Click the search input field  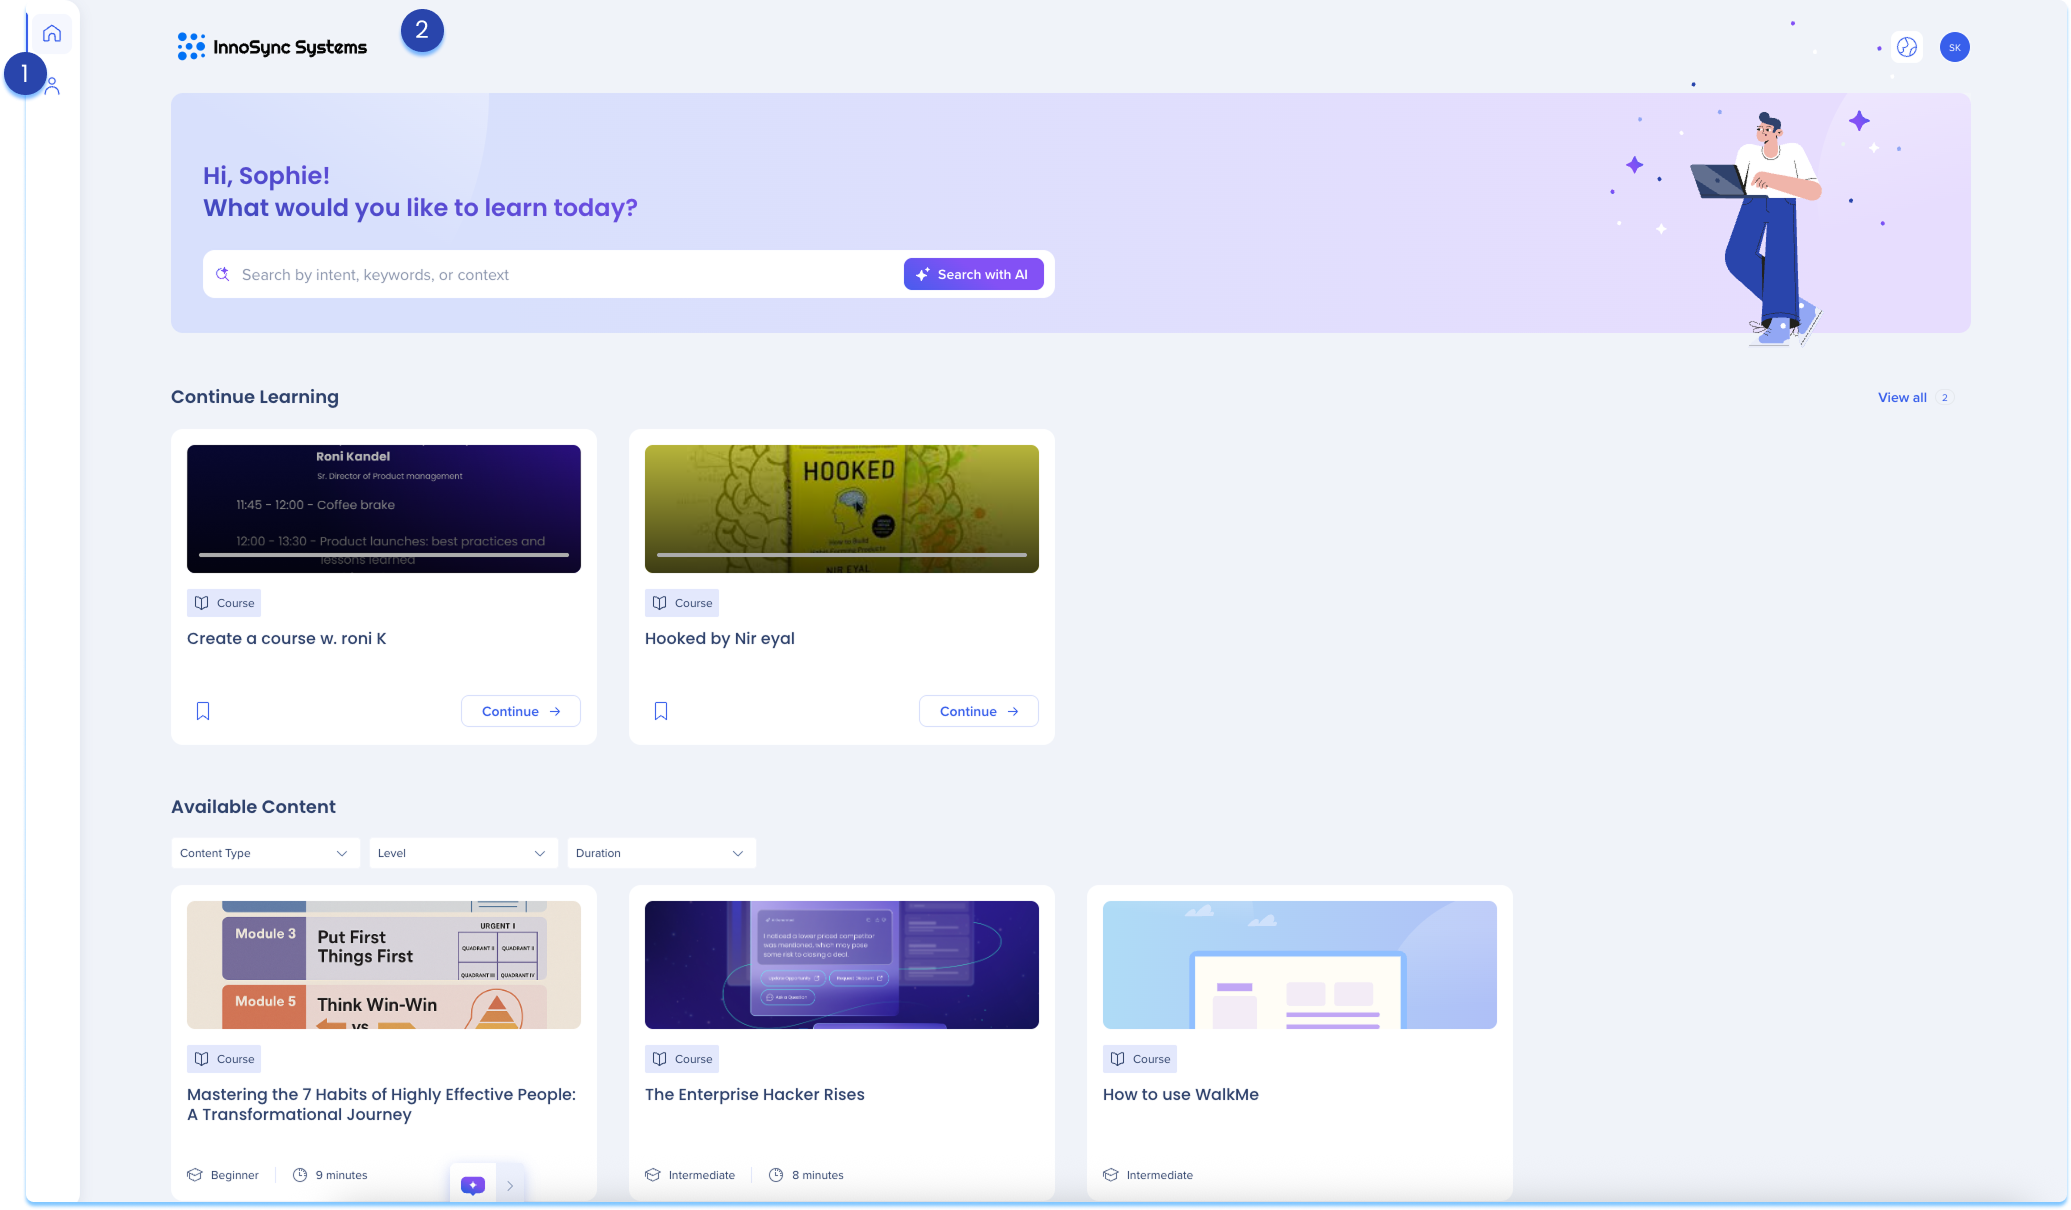coord(560,274)
